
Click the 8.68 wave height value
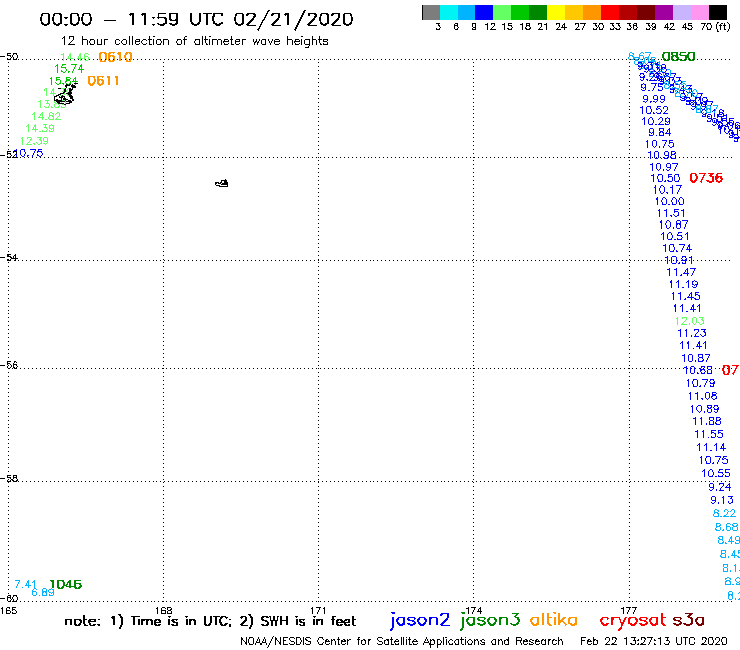(726, 527)
